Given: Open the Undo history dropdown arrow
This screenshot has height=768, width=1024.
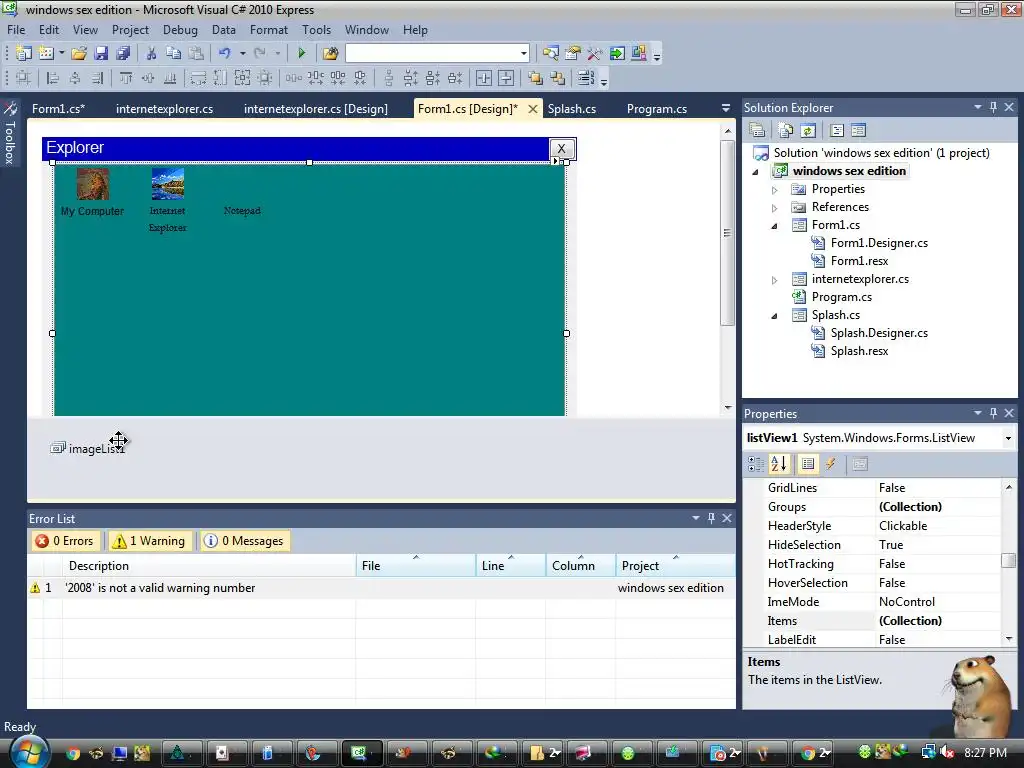Looking at the screenshot, I should (242, 54).
